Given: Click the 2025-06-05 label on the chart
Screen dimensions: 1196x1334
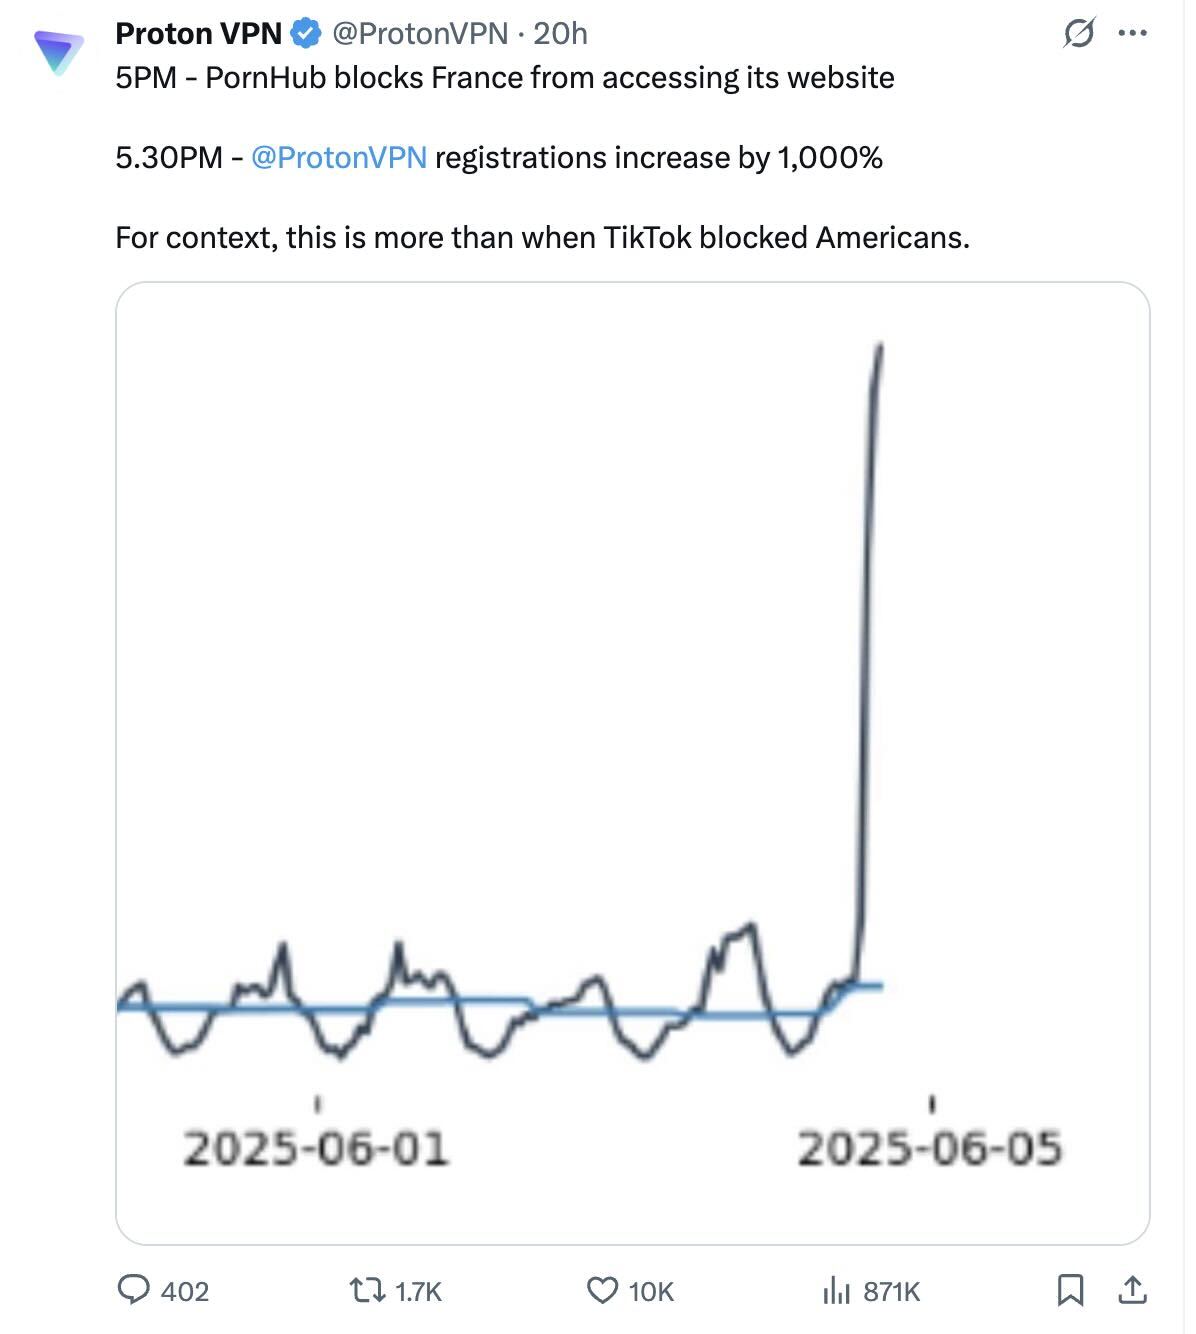Looking at the screenshot, I should tap(929, 1148).
